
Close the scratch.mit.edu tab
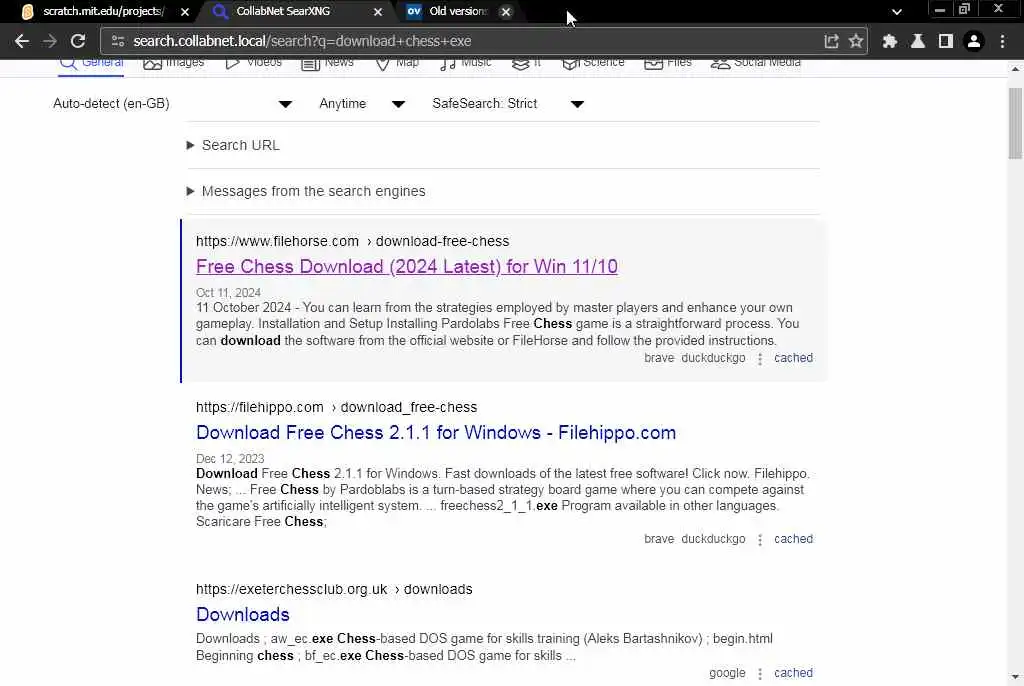pyautogui.click(x=185, y=12)
